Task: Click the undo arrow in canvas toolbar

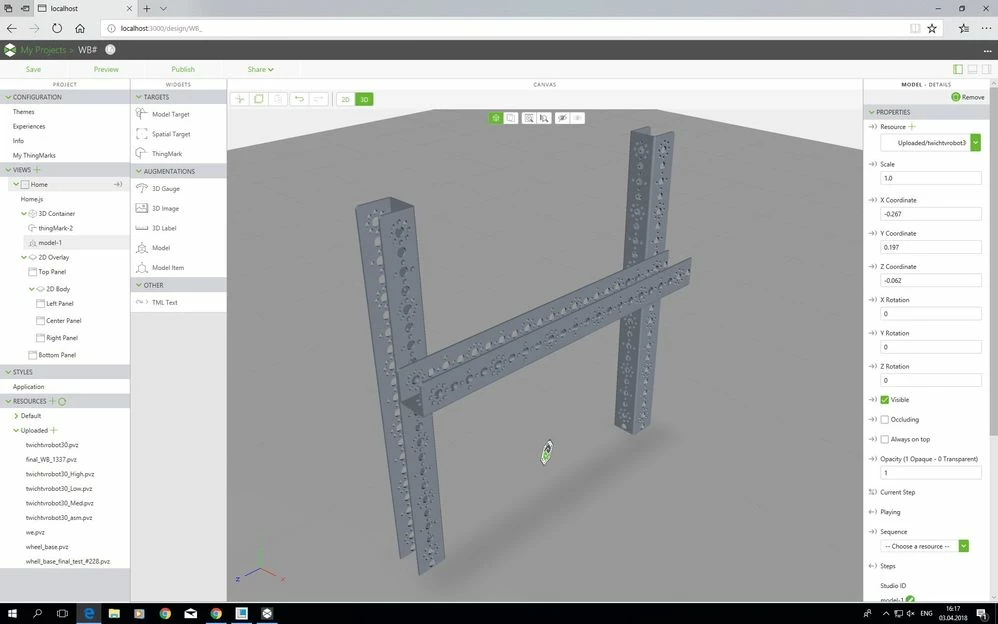Action: point(299,99)
